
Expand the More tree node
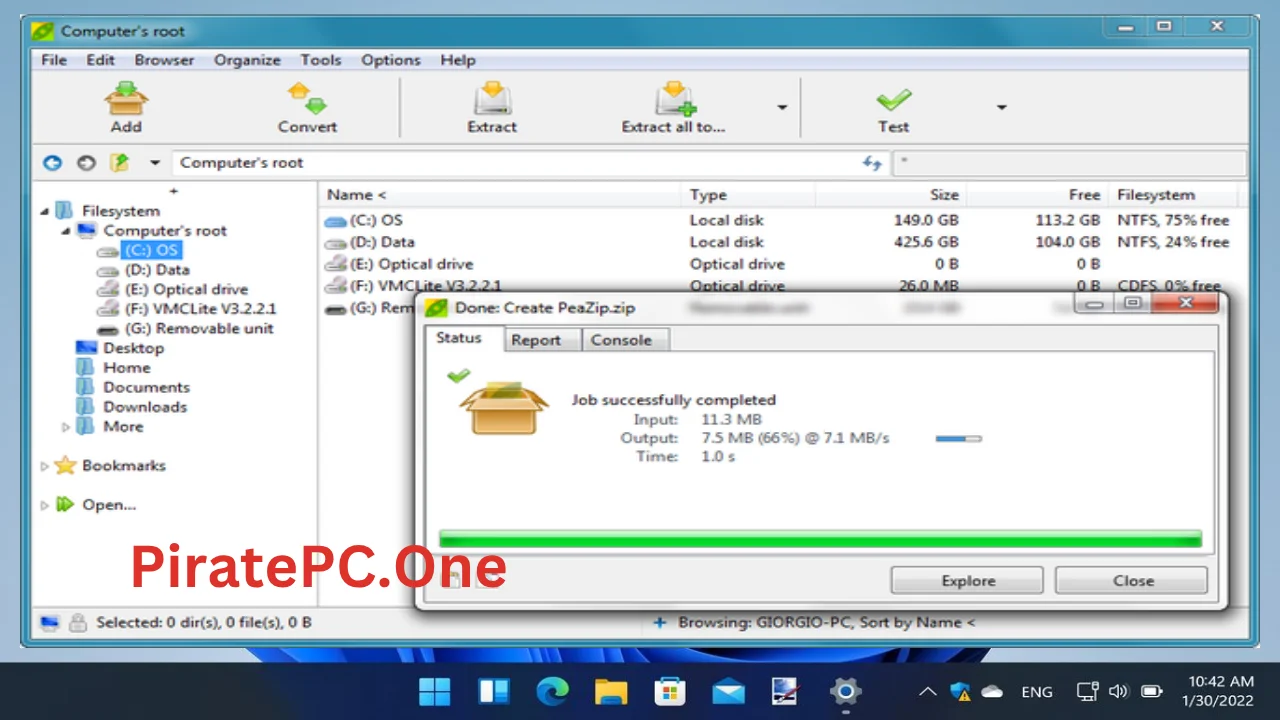coord(66,427)
